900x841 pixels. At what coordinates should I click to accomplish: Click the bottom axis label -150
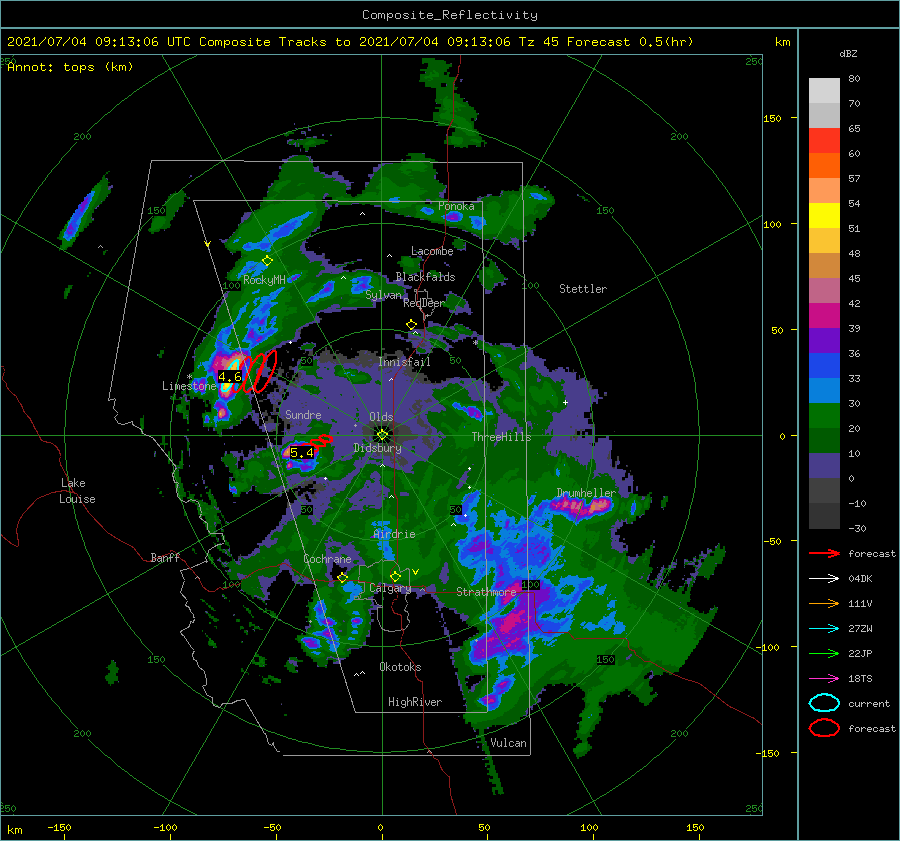coord(59,827)
